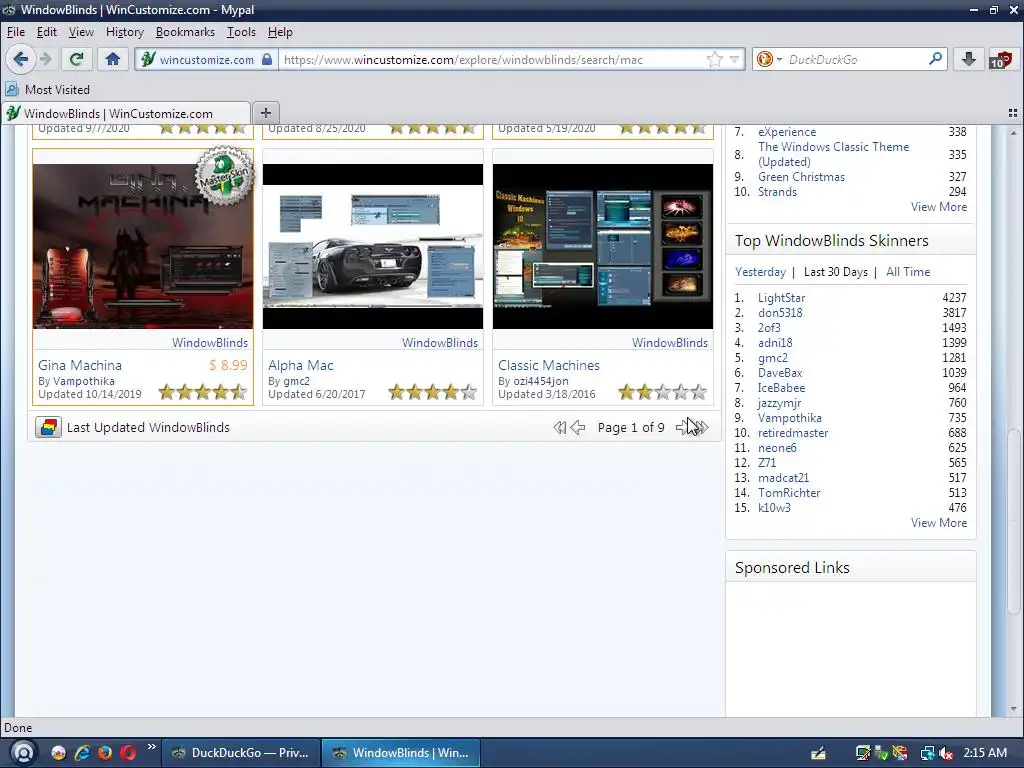
Task: Open the Alpha Mac skin thumbnail
Action: [x=373, y=246]
